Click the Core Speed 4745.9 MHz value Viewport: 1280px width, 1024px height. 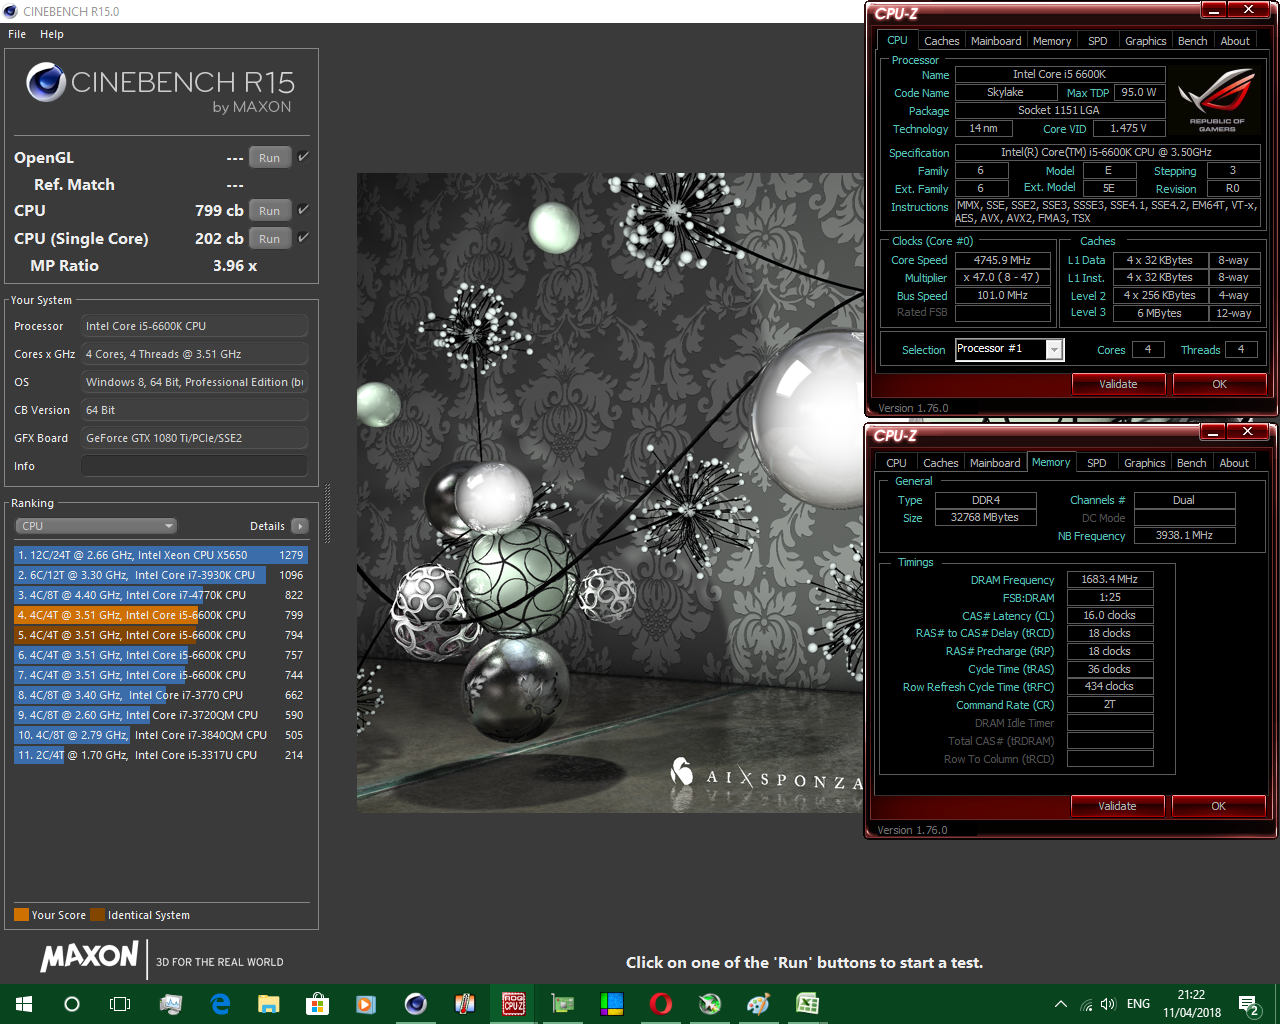[x=1002, y=260]
